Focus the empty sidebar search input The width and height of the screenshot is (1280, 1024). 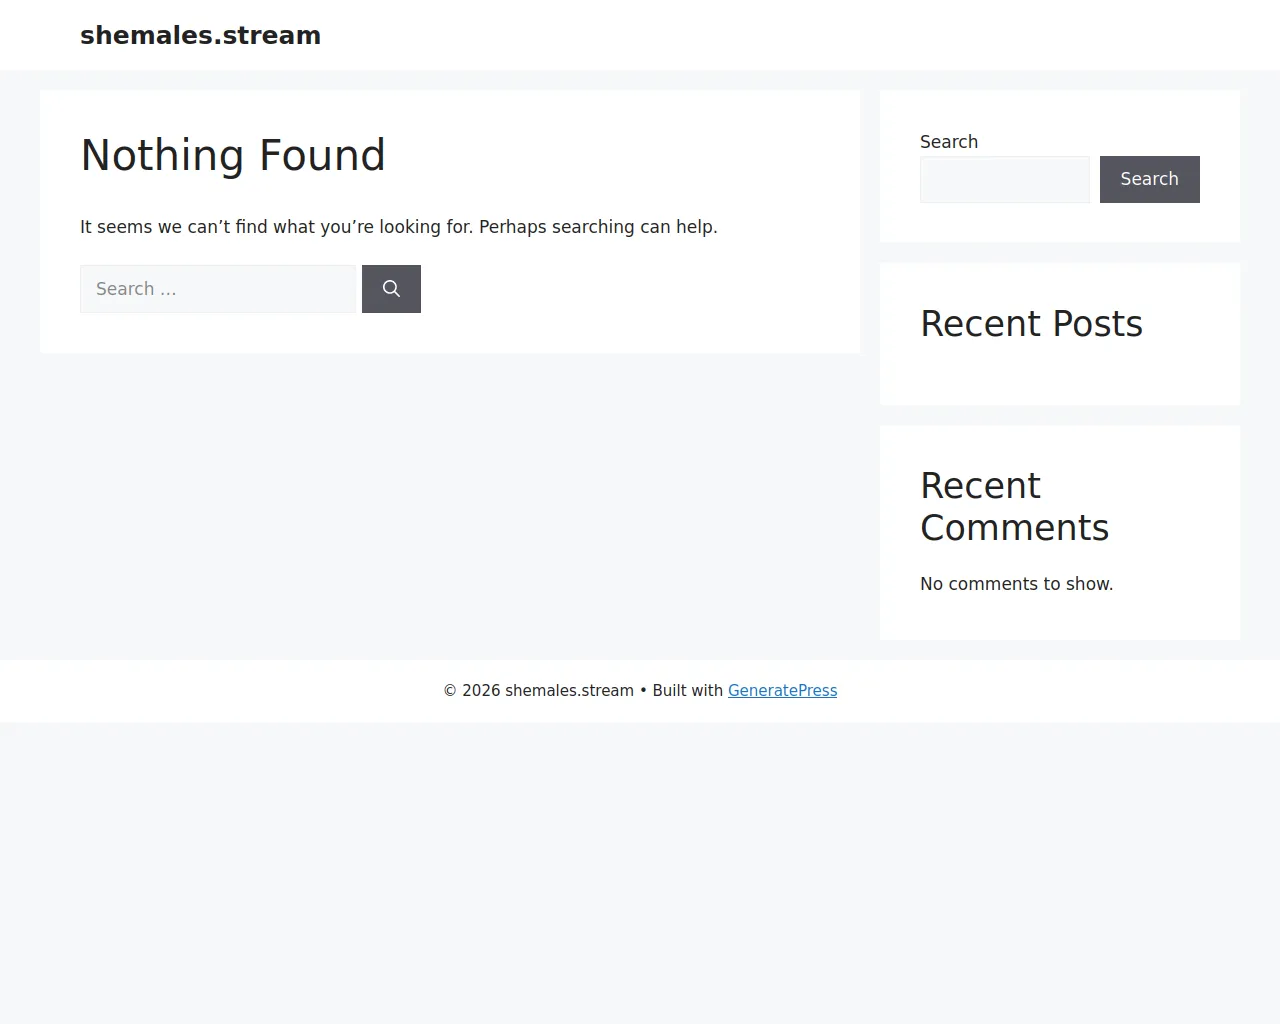click(x=1004, y=179)
